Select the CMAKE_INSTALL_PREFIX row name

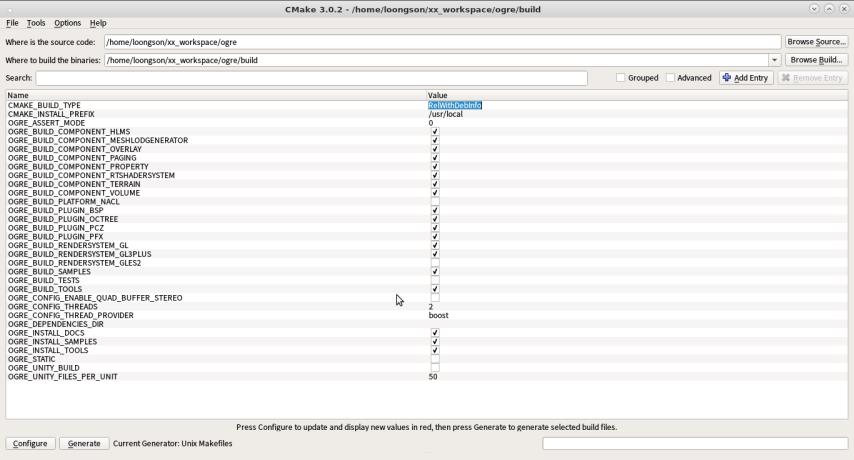(x=51, y=114)
